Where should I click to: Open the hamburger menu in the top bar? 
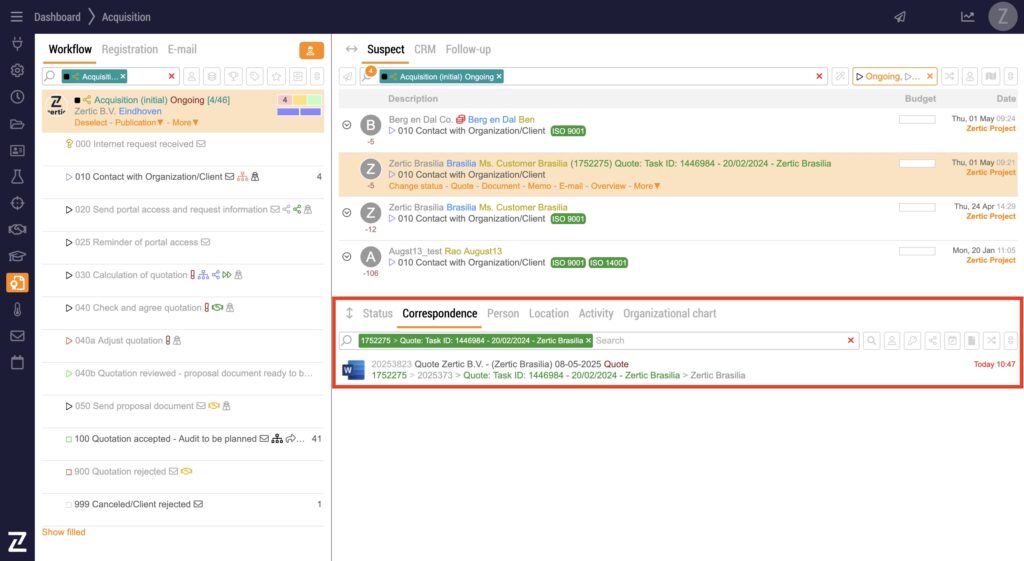coord(16,17)
